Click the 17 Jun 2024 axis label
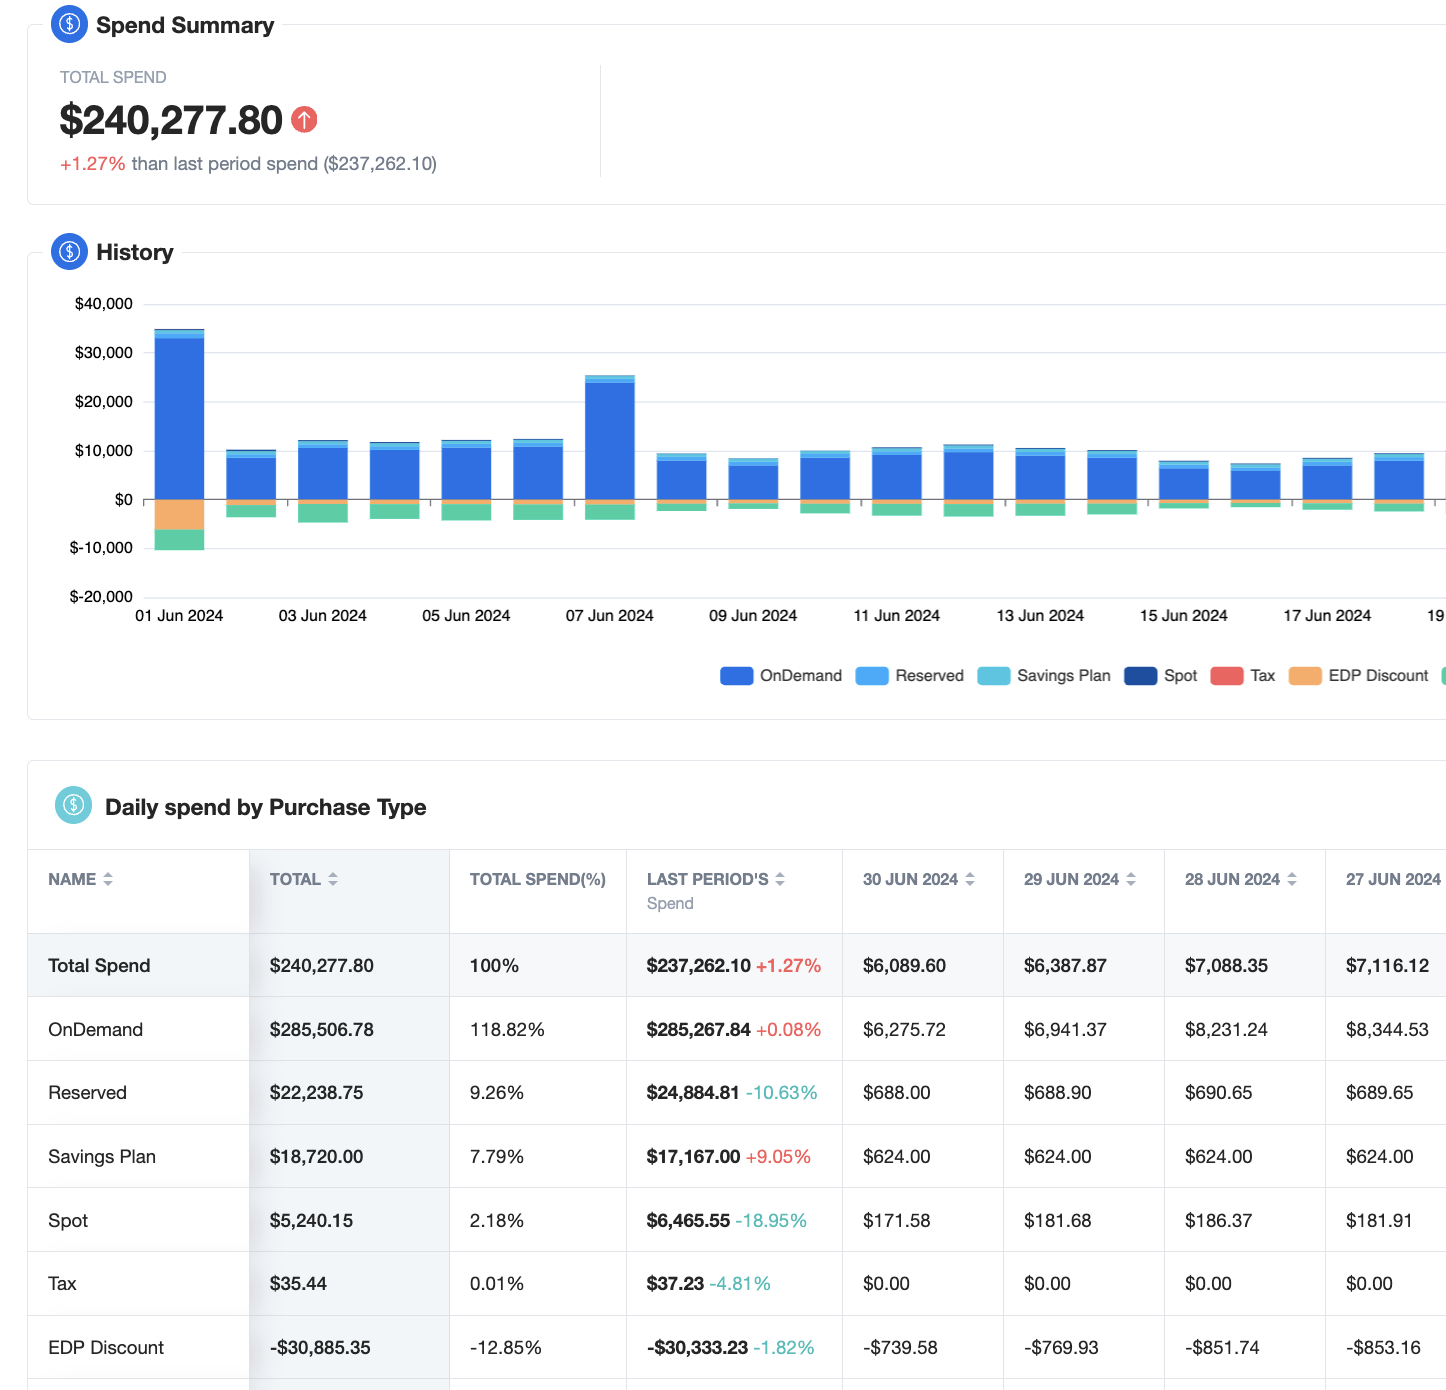The image size is (1446, 1390). tap(1327, 616)
